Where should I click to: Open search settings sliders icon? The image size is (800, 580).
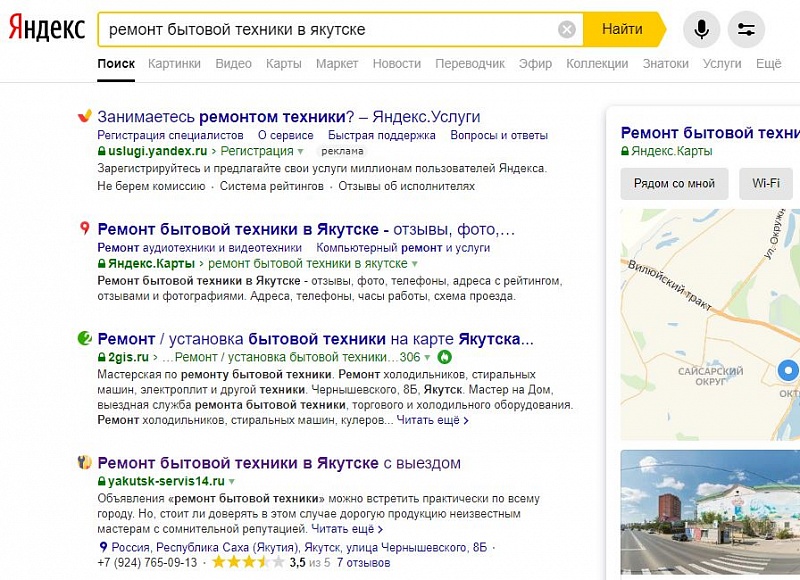[x=746, y=30]
